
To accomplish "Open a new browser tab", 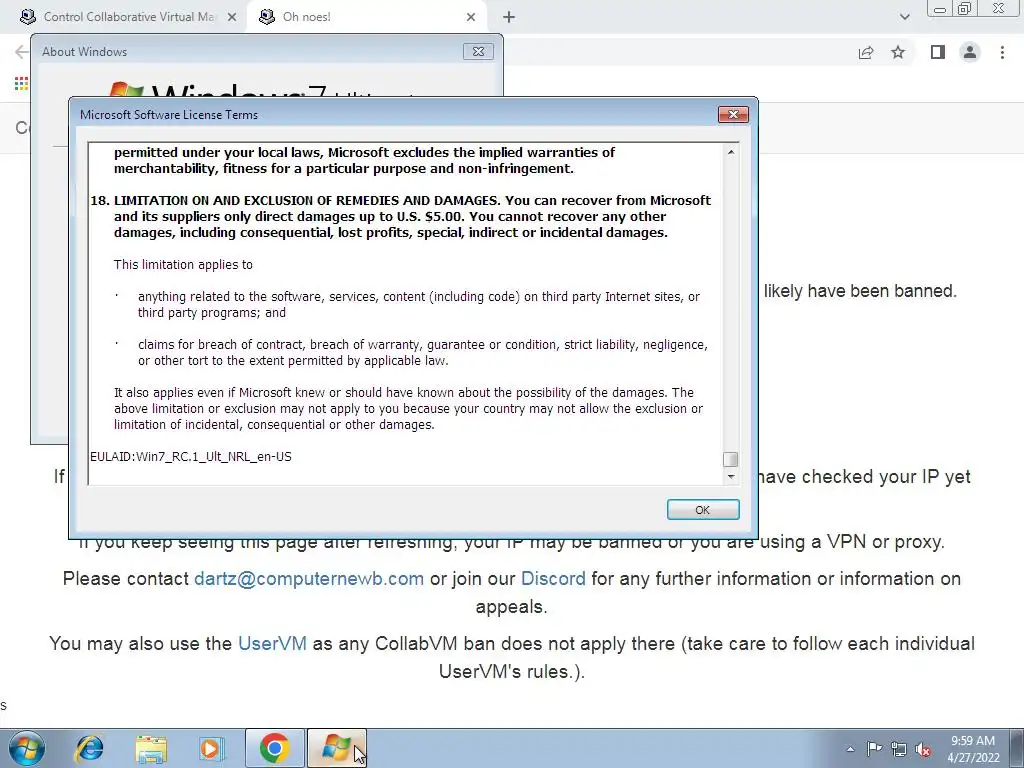I will pos(509,18).
